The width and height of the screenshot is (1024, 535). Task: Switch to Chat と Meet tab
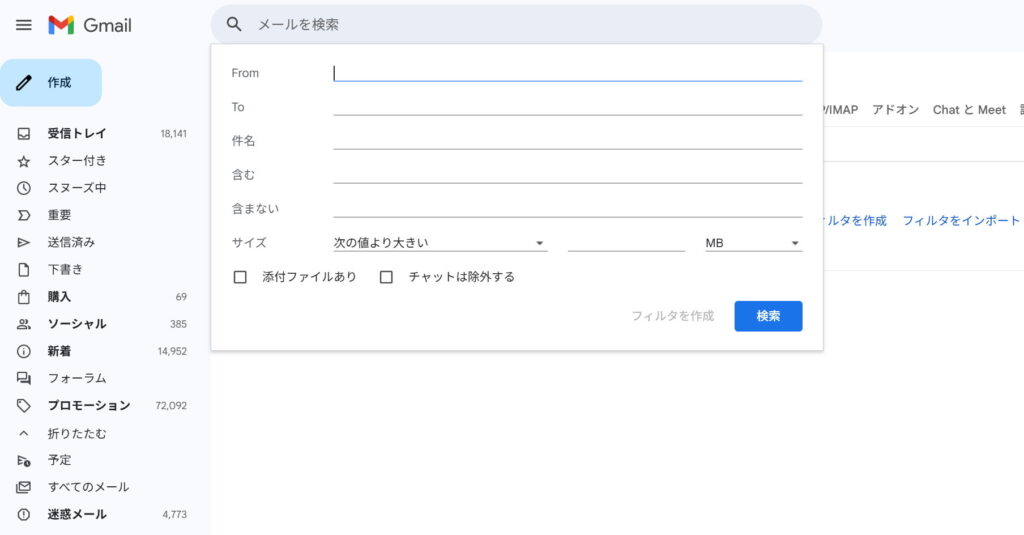969,110
